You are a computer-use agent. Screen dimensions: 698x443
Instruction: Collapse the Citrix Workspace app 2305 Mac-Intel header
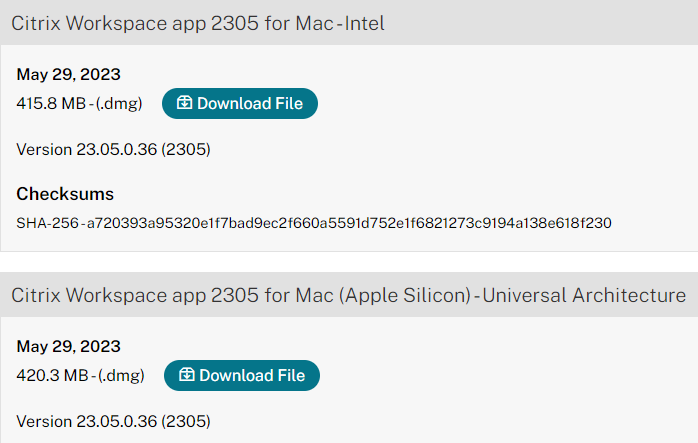[x=349, y=23]
